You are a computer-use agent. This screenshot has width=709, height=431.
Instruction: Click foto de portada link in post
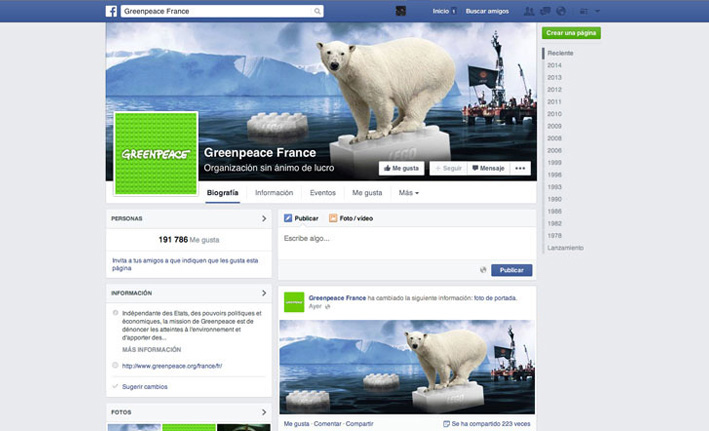coord(495,298)
